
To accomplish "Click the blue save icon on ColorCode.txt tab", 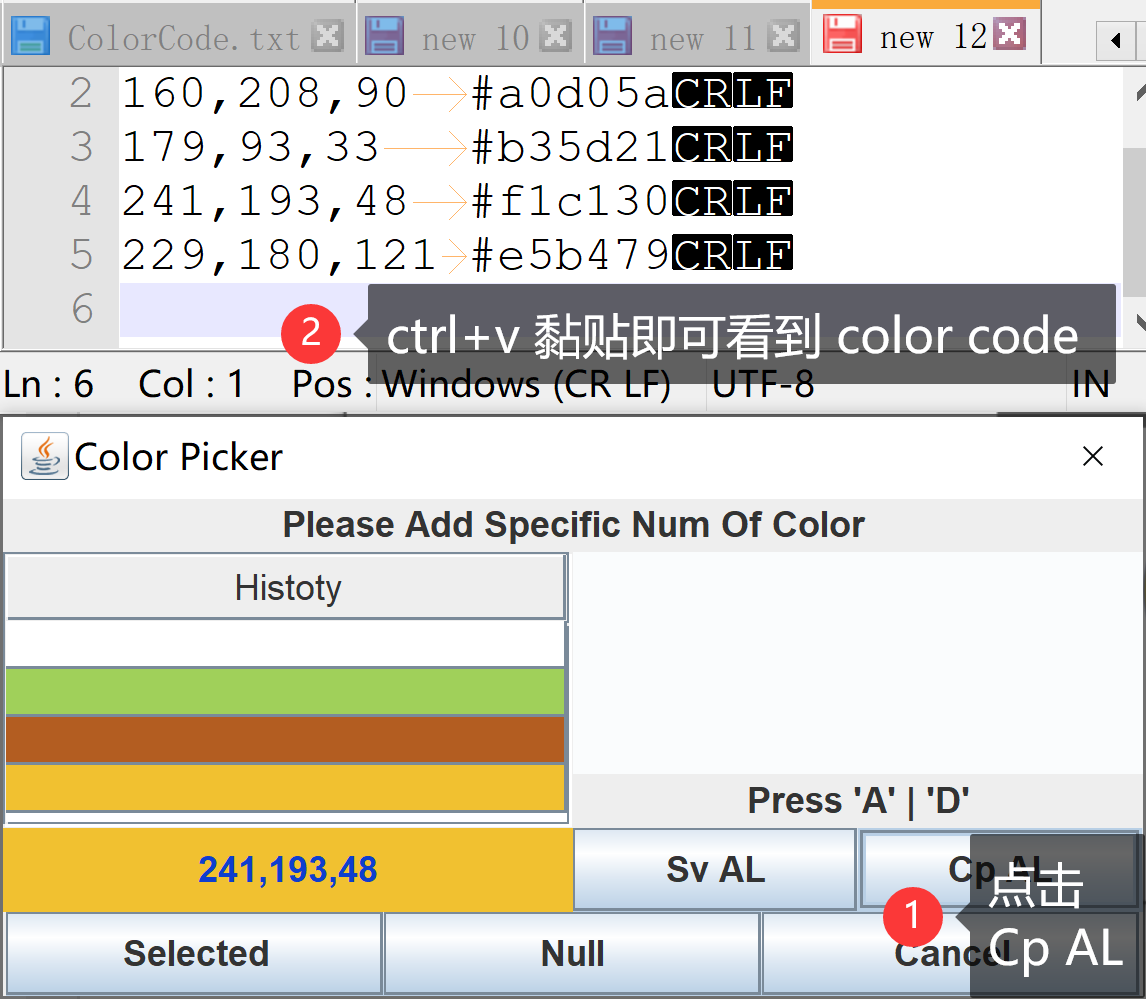I will (31, 36).
